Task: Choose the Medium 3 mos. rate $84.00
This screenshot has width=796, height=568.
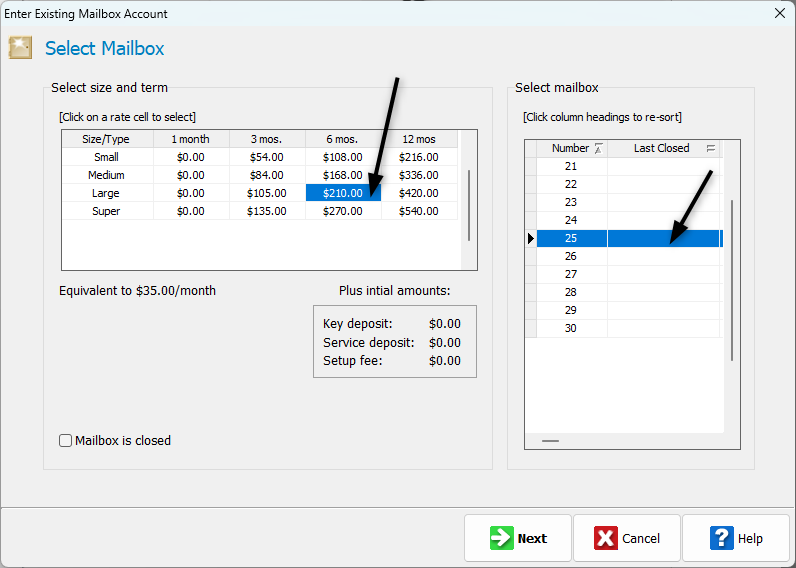Action: coord(267,175)
